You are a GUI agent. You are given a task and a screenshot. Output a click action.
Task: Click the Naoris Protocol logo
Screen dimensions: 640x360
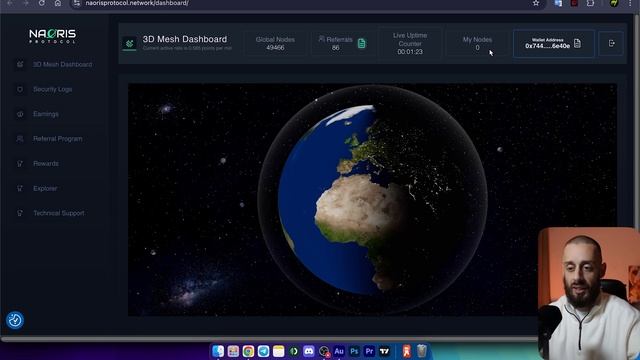pyautogui.click(x=52, y=36)
